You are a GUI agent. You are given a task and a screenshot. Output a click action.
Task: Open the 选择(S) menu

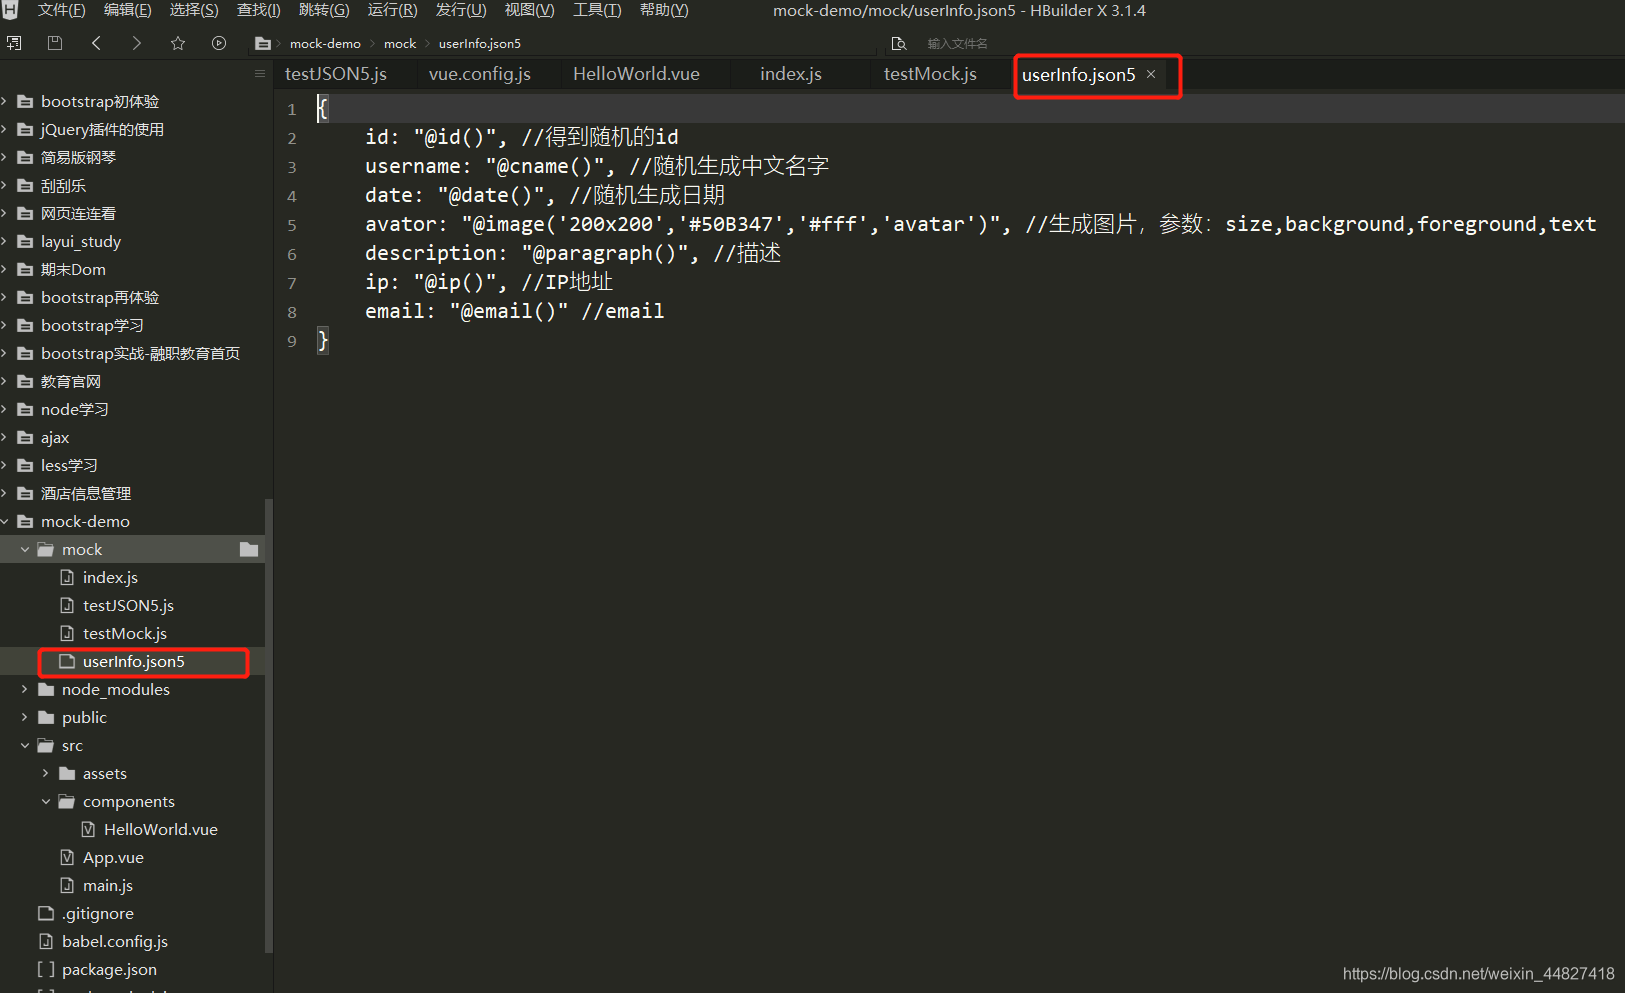(x=194, y=10)
